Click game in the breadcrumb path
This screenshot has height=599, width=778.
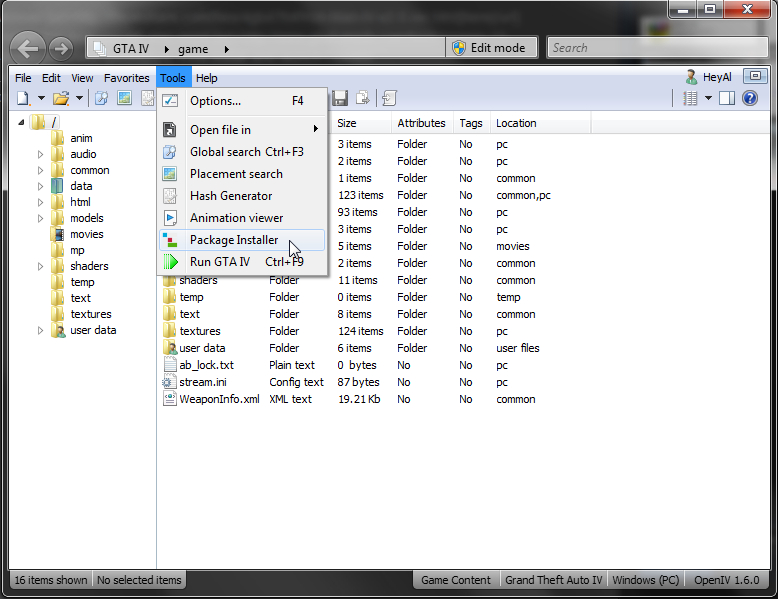(x=193, y=49)
